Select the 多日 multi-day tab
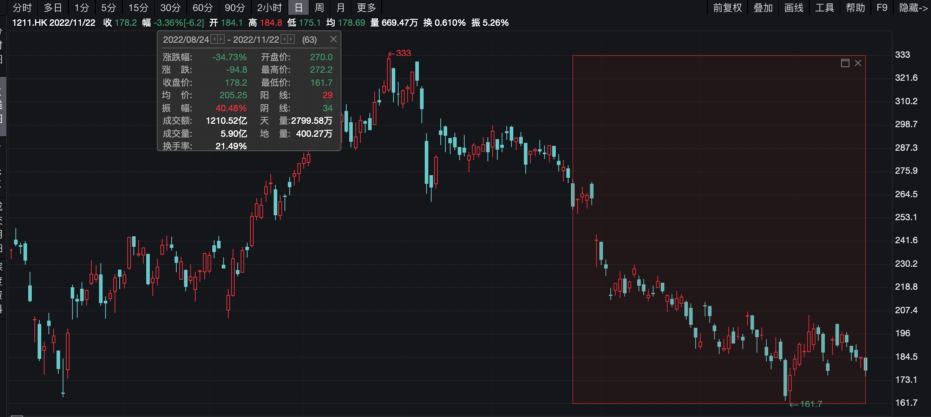 point(53,7)
